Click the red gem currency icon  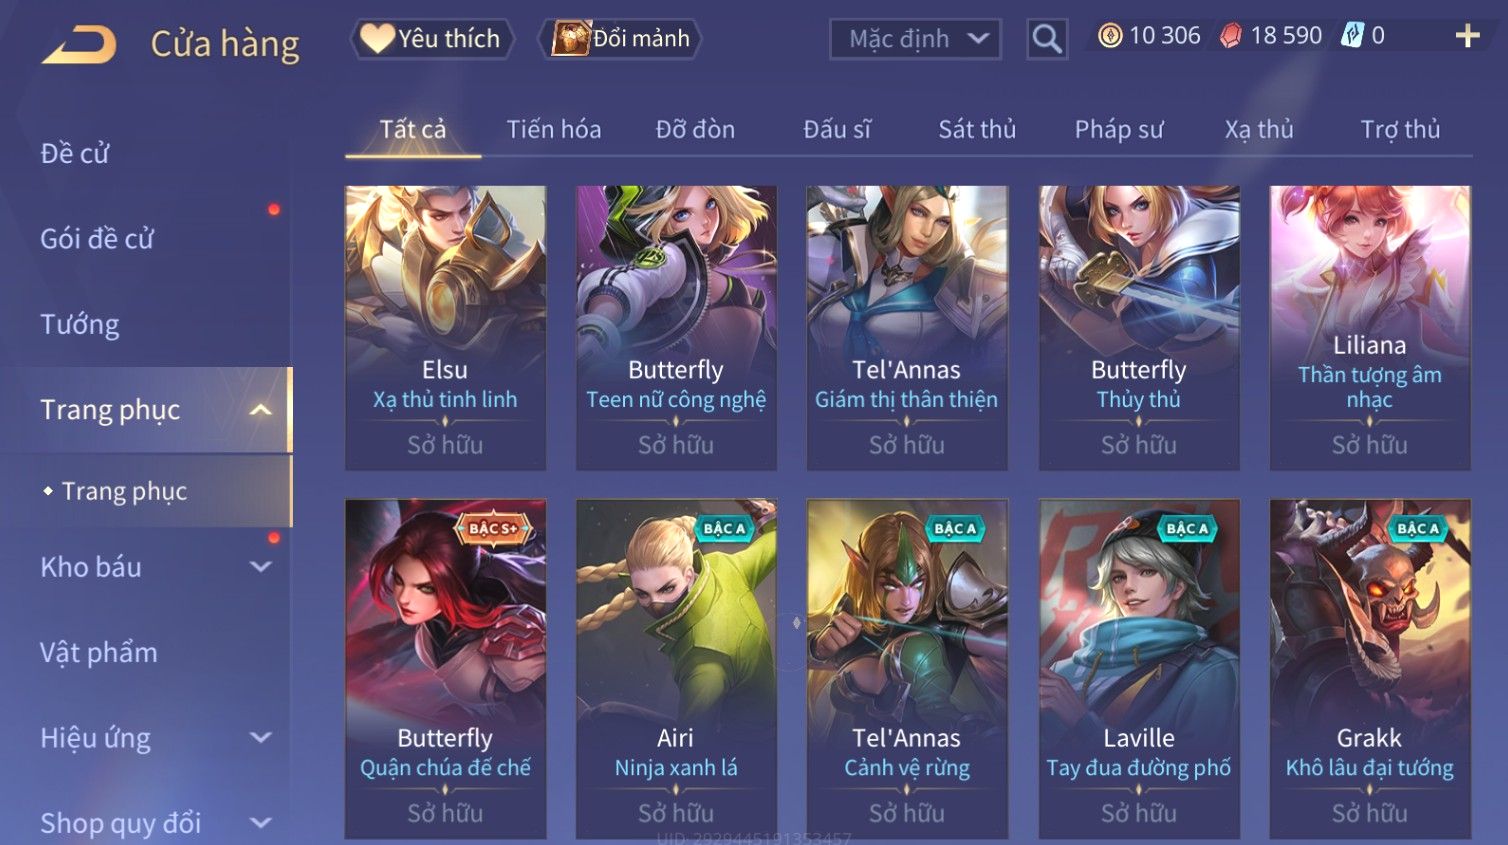click(x=1231, y=36)
